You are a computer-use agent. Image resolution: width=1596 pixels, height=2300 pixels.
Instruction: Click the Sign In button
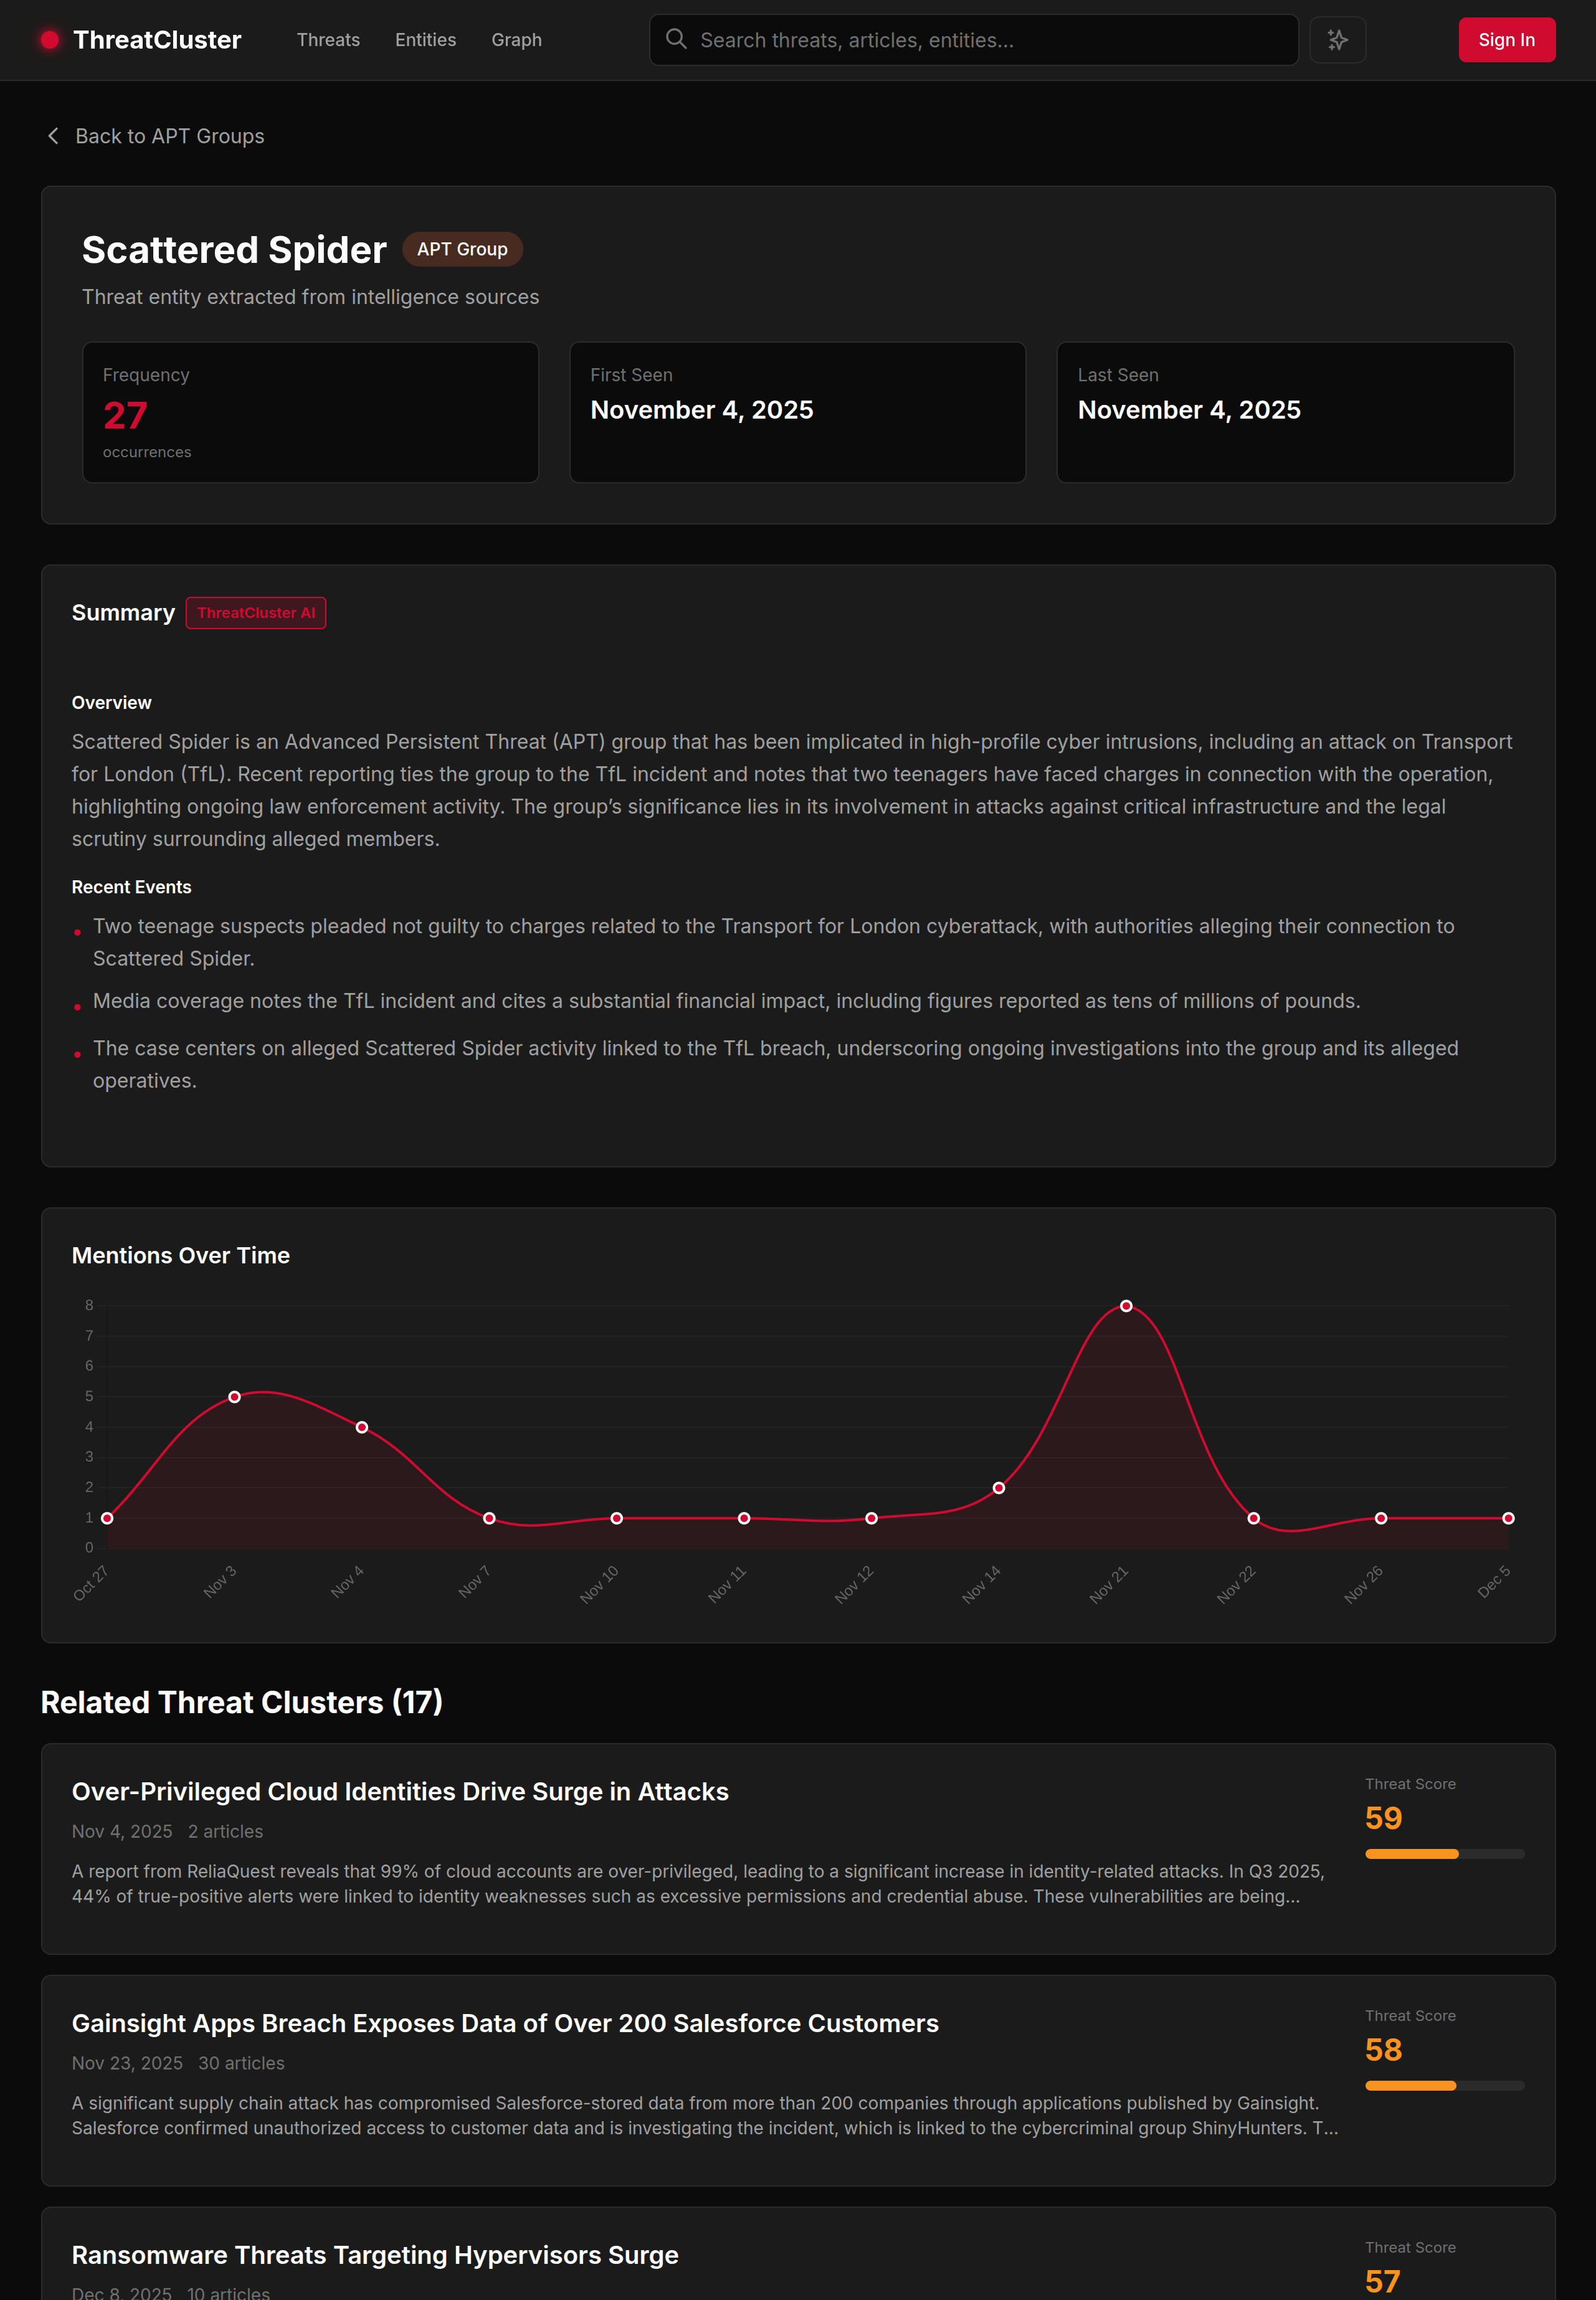(x=1506, y=40)
